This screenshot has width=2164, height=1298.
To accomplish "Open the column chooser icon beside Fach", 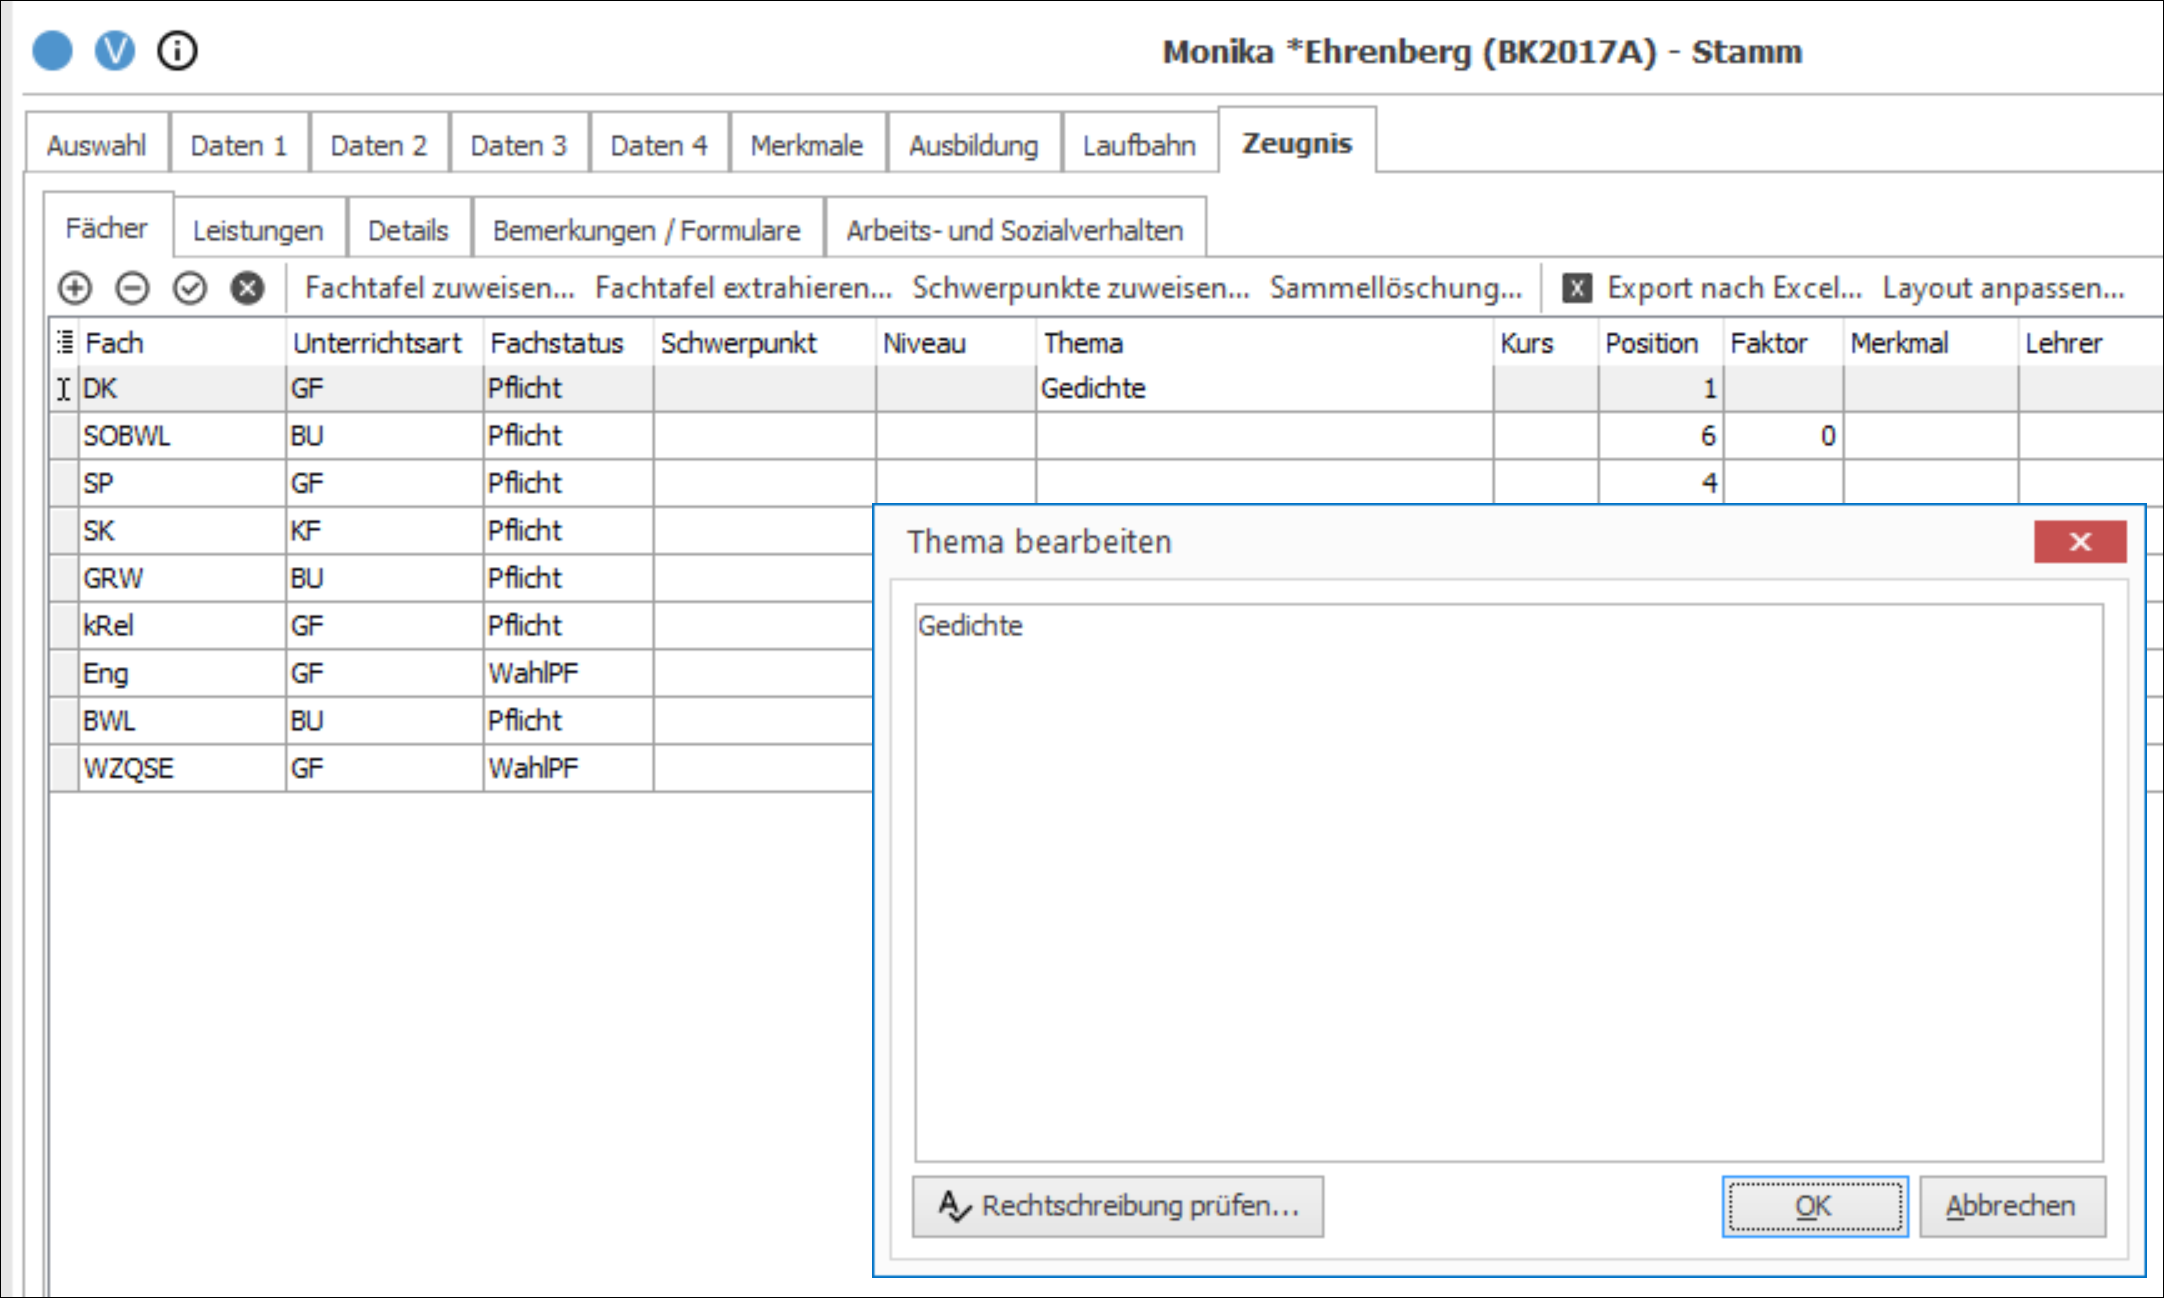I will [x=65, y=343].
